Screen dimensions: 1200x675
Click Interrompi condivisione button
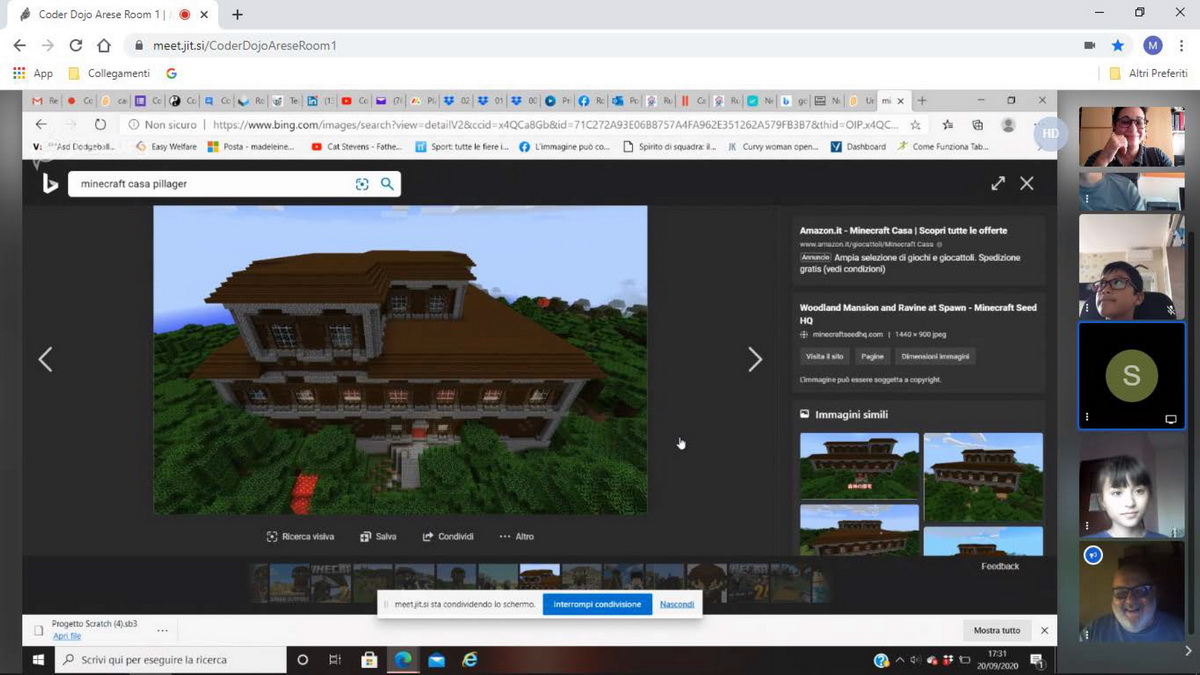597,604
